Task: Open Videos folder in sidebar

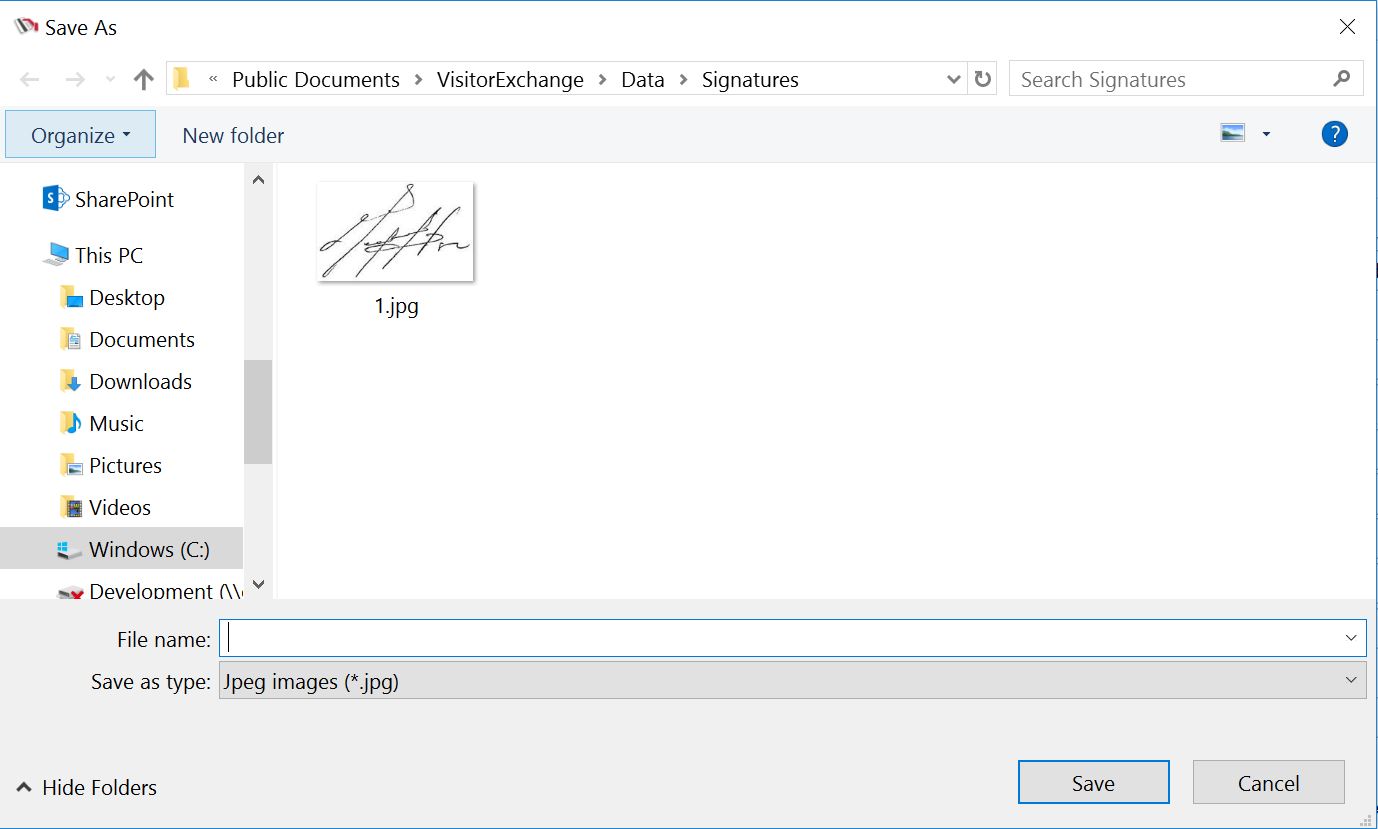Action: [x=121, y=507]
